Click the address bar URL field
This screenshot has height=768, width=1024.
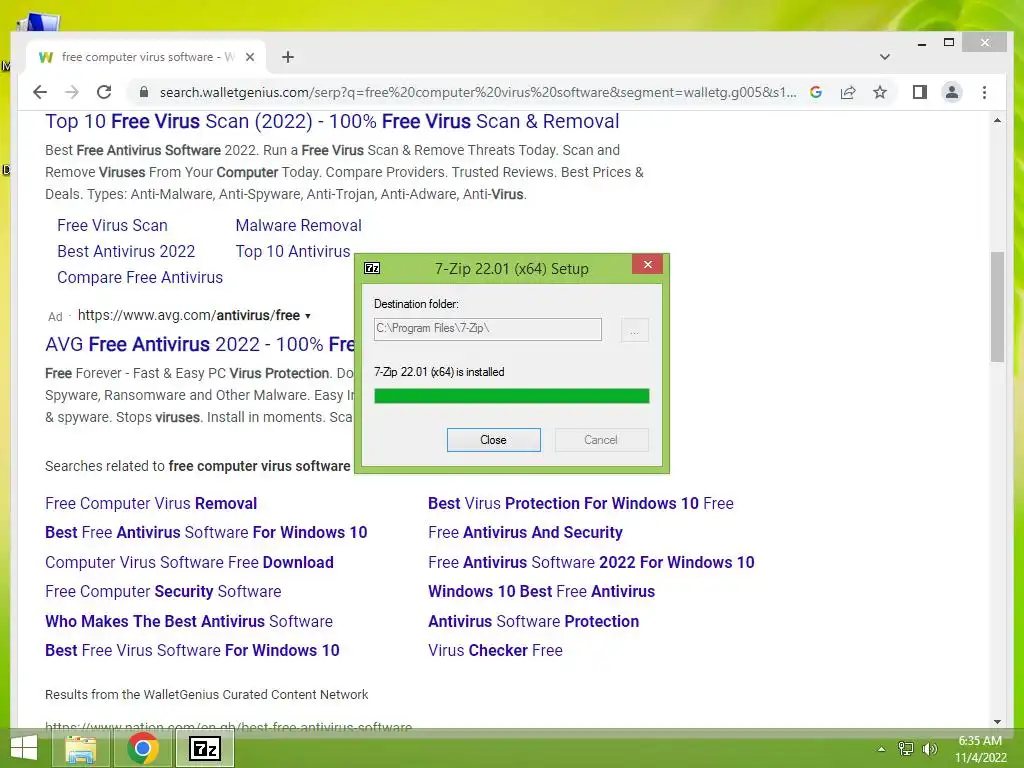[477, 92]
